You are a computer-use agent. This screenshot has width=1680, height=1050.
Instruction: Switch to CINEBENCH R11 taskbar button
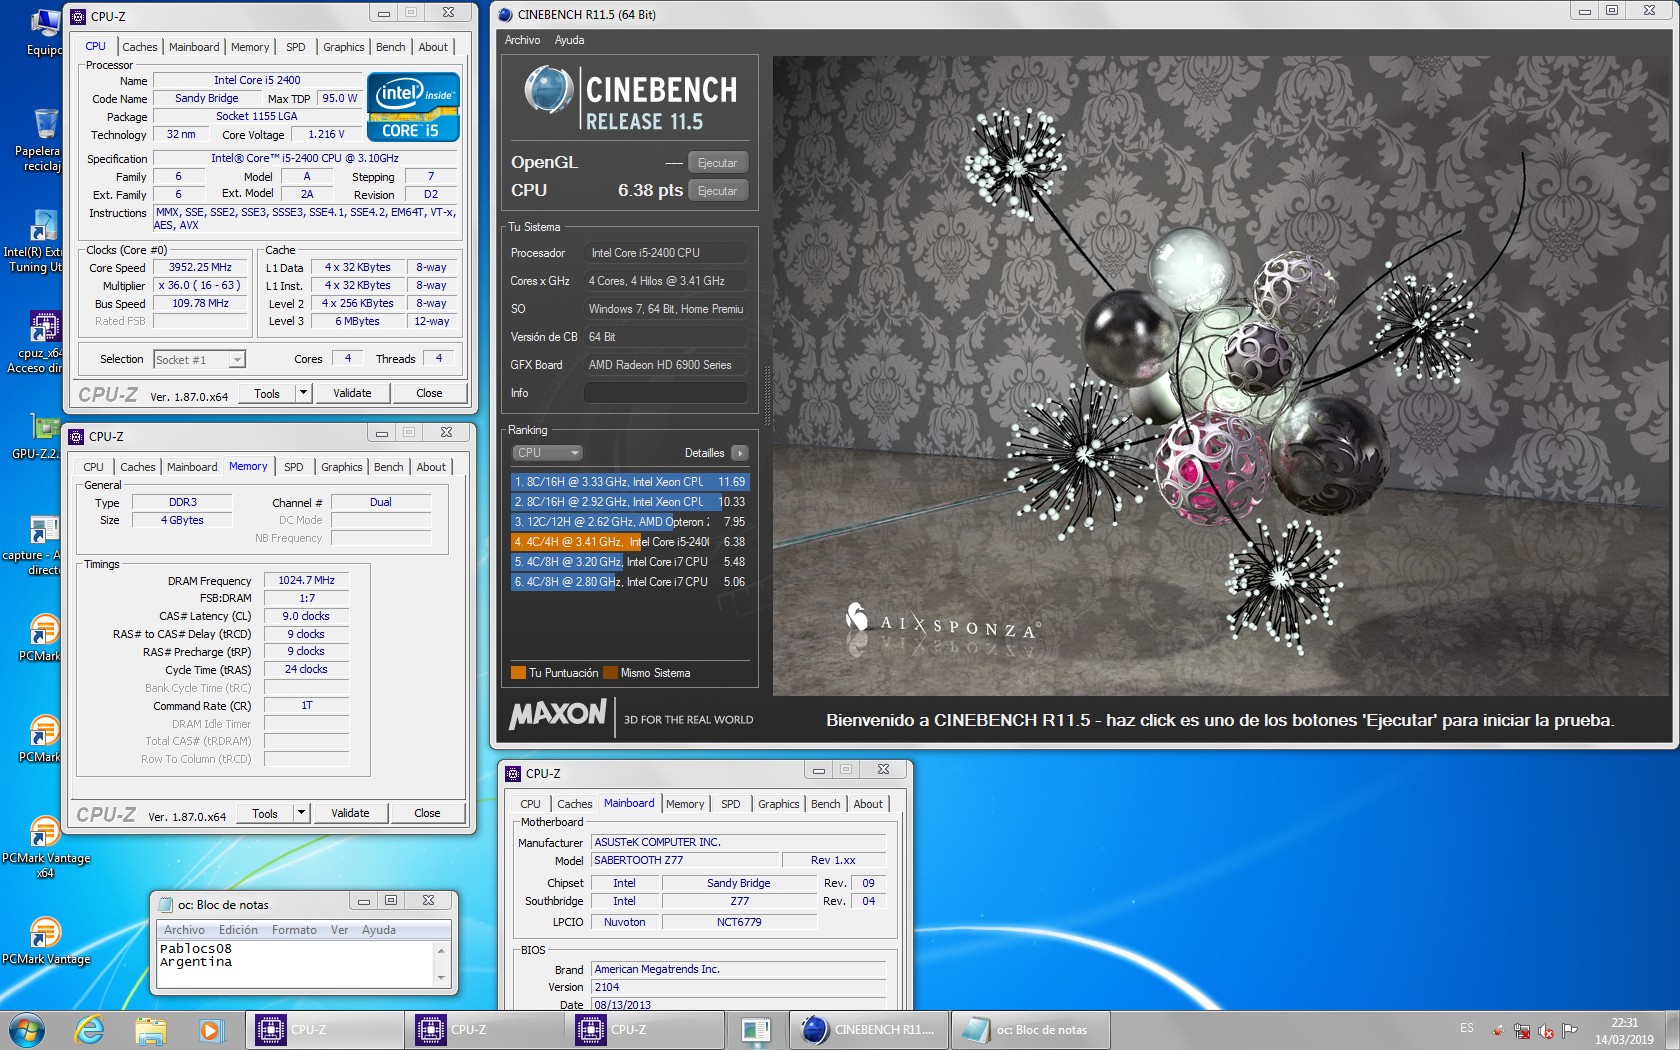click(868, 1029)
